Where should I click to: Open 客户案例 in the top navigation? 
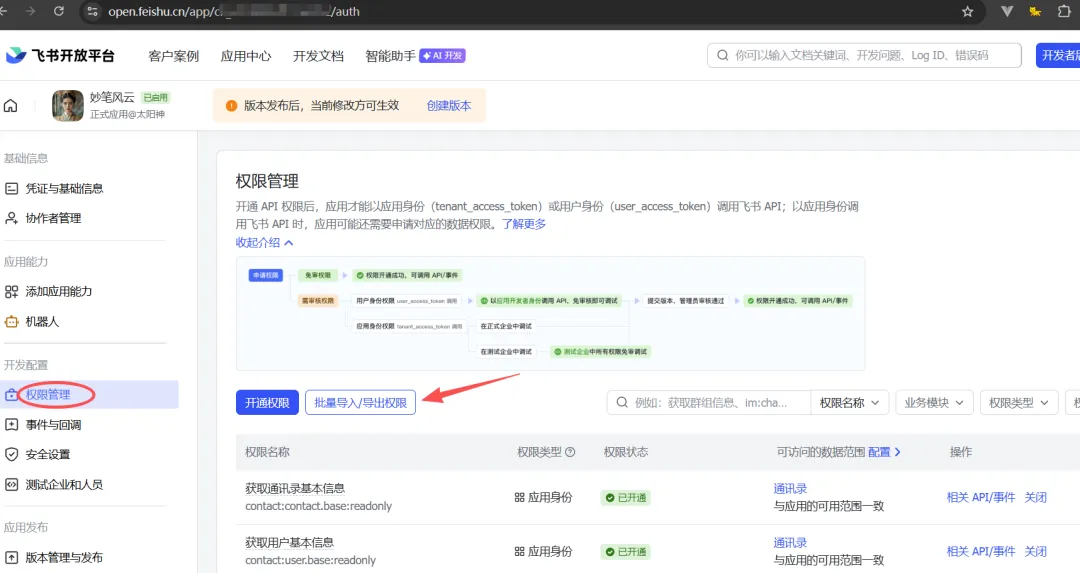pos(174,56)
